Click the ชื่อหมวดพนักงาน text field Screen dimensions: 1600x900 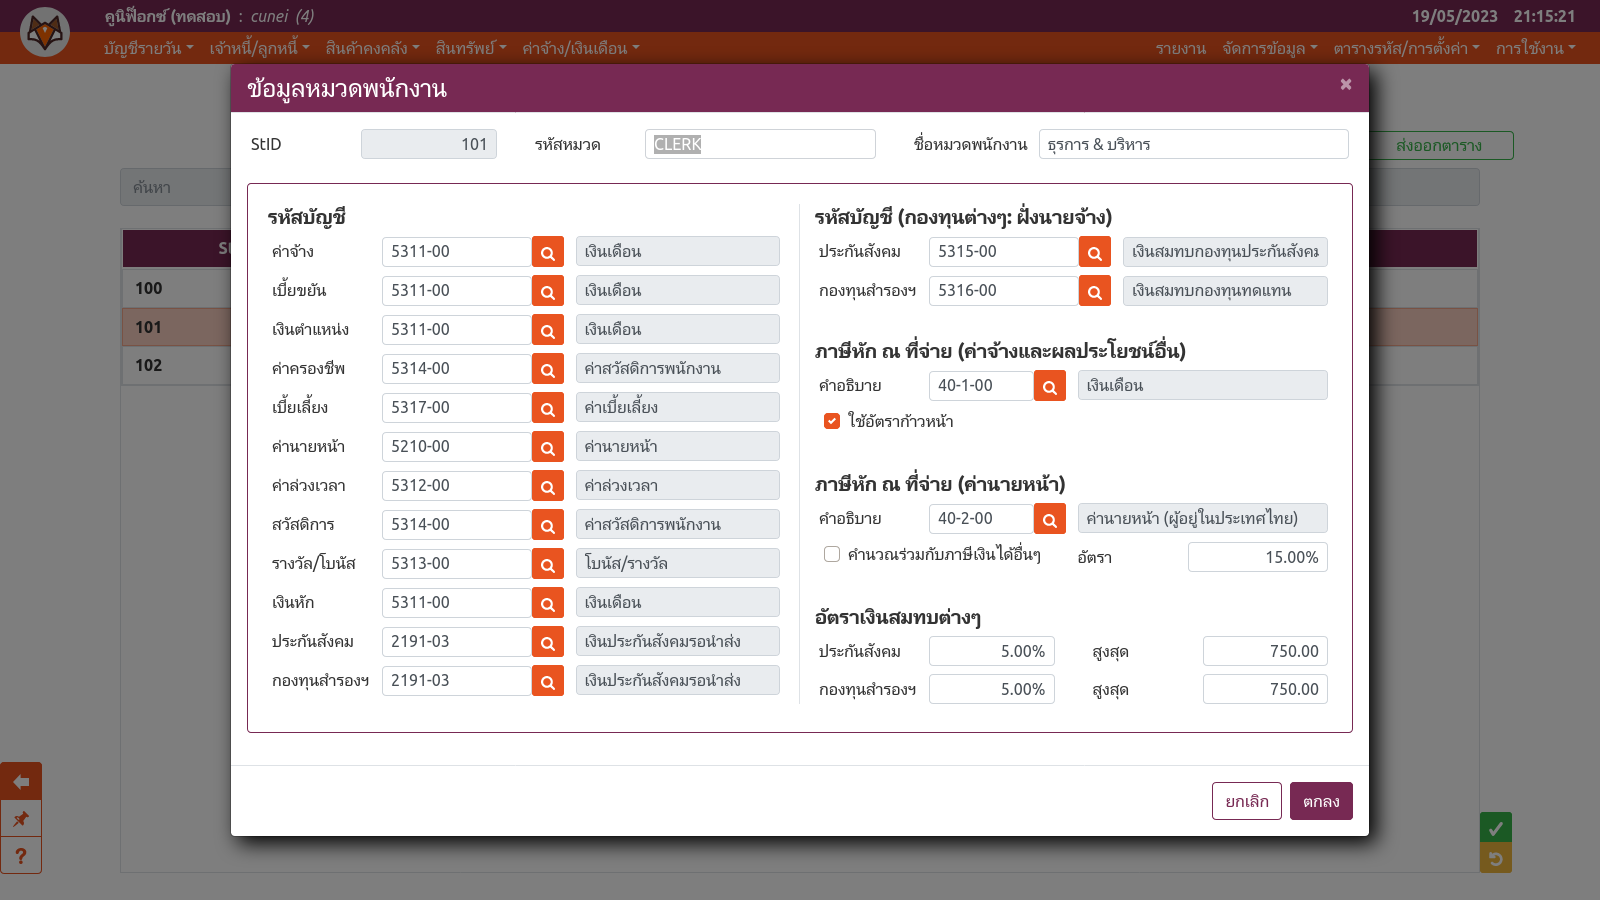point(1193,144)
